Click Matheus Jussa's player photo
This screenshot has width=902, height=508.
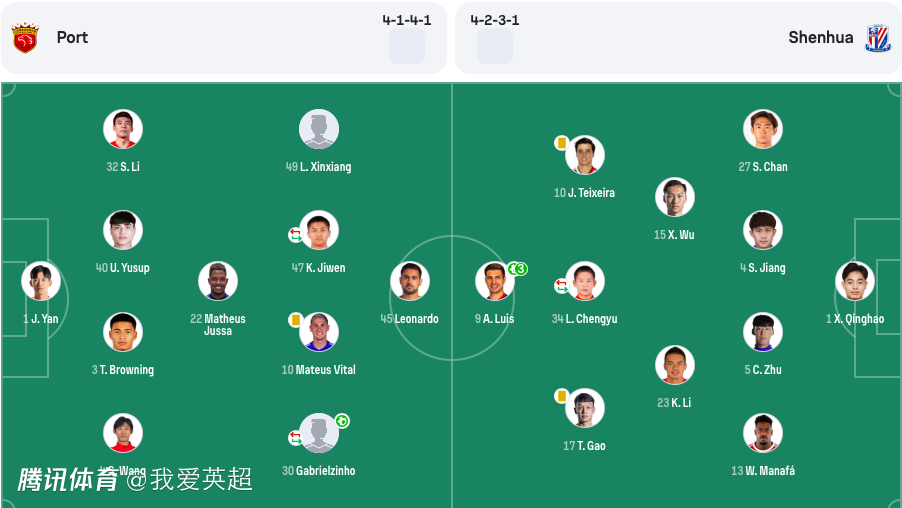click(218, 281)
